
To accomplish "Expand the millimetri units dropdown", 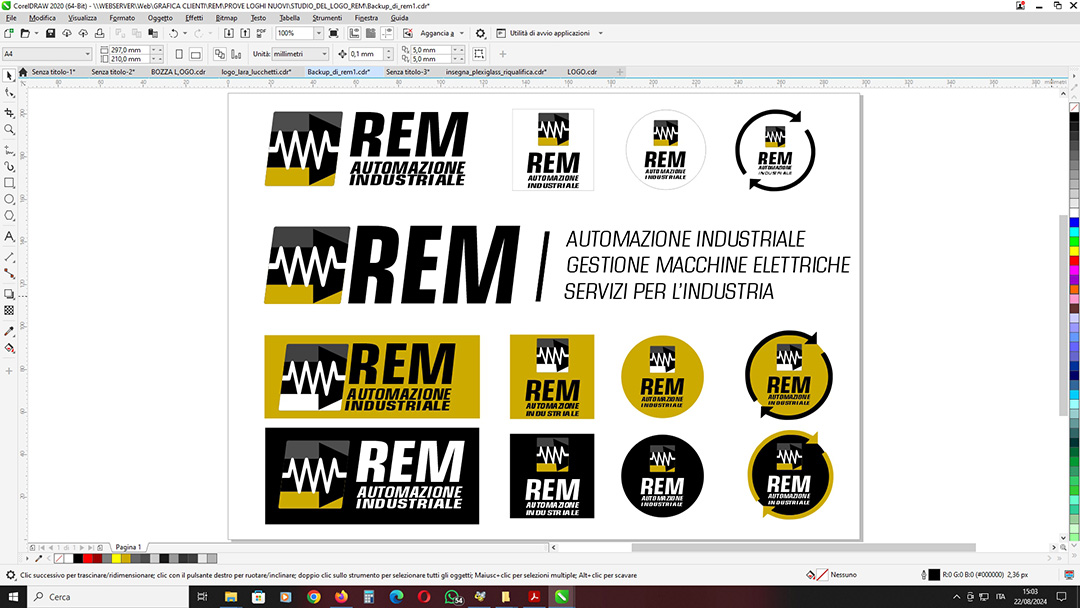I will point(323,54).
